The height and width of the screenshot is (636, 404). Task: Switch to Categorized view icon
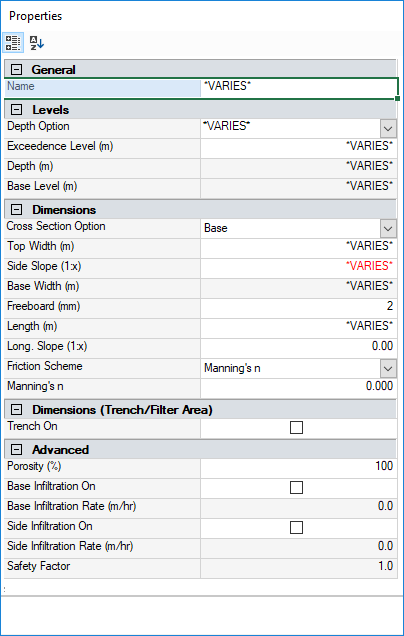(13, 43)
